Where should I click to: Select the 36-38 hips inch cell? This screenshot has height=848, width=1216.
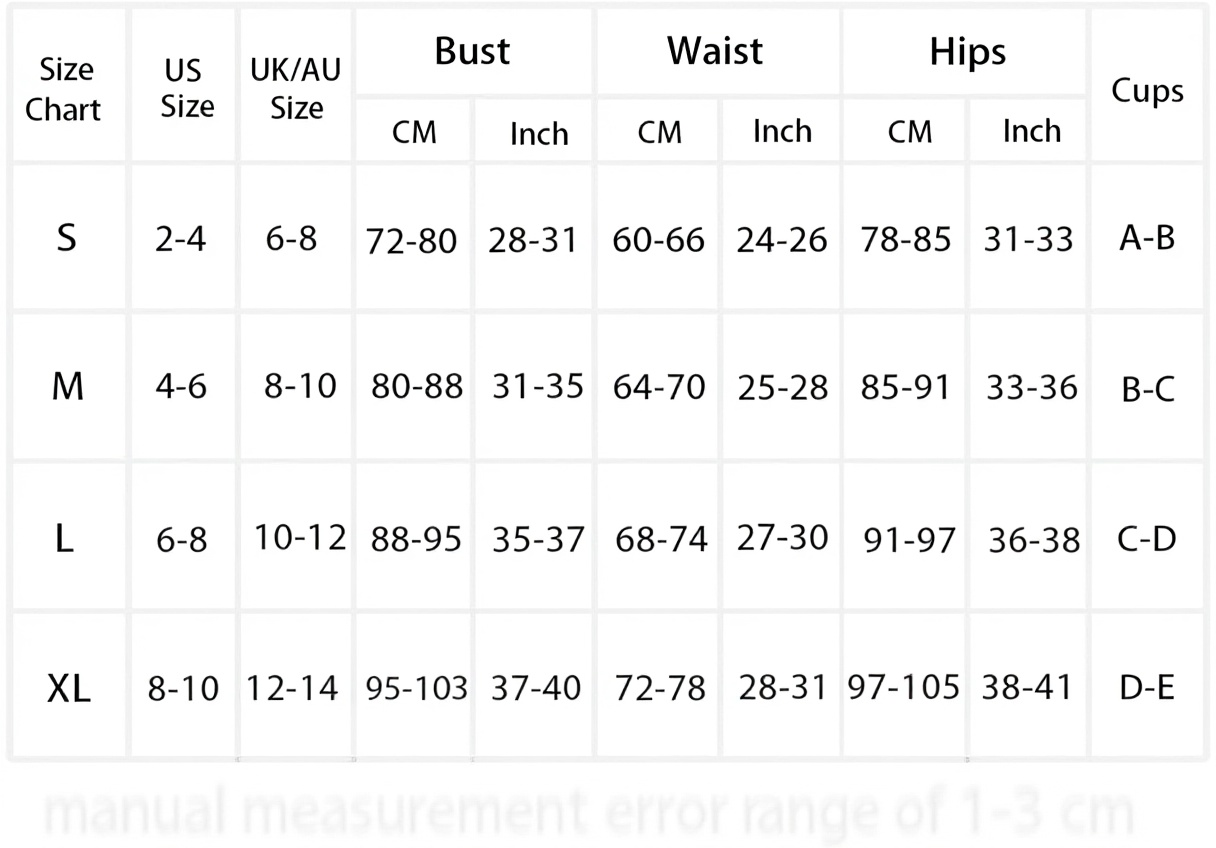point(1033,540)
